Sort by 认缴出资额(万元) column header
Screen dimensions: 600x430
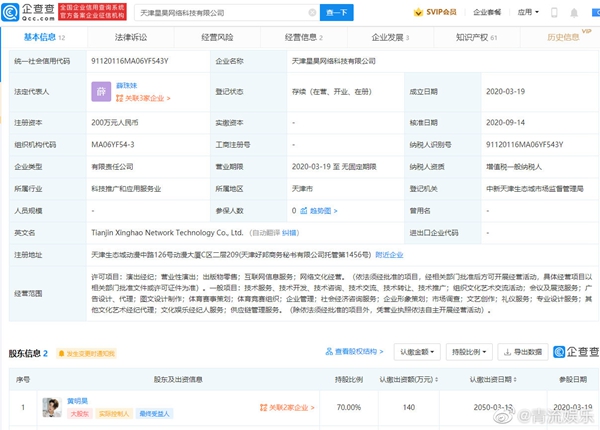pos(409,380)
